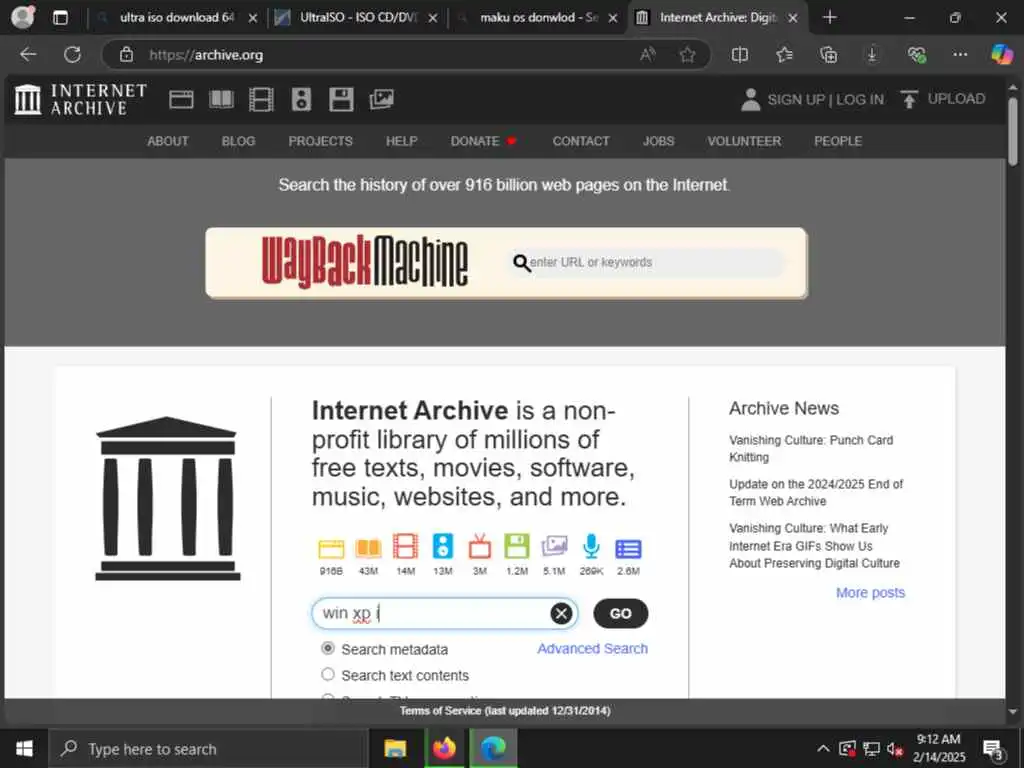Clear the search box with X icon
The height and width of the screenshot is (768, 1024).
tap(561, 613)
